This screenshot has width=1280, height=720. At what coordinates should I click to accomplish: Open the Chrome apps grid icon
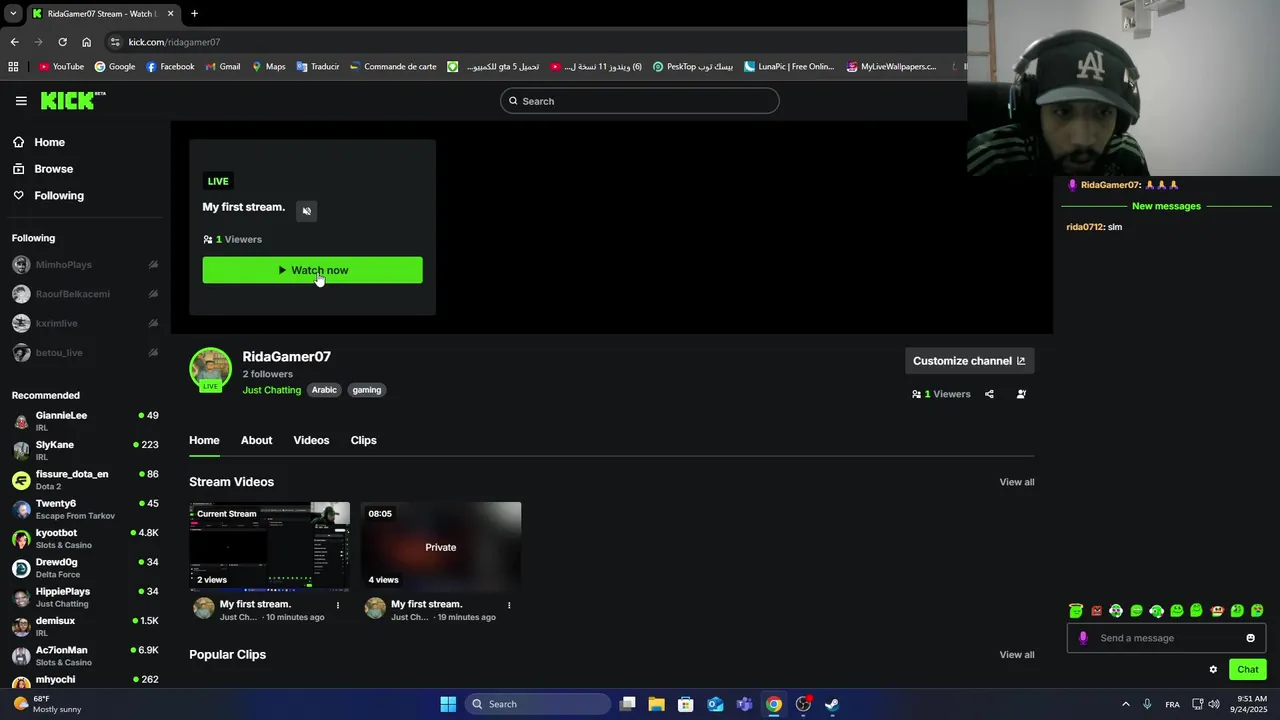tap(13, 67)
